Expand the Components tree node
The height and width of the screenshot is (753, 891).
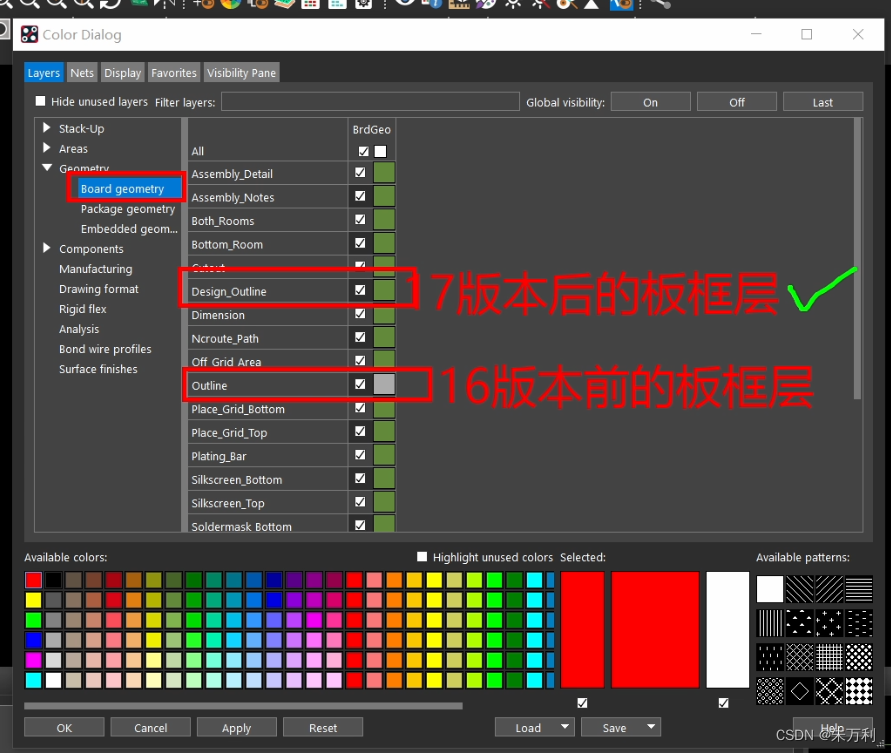coord(45,248)
